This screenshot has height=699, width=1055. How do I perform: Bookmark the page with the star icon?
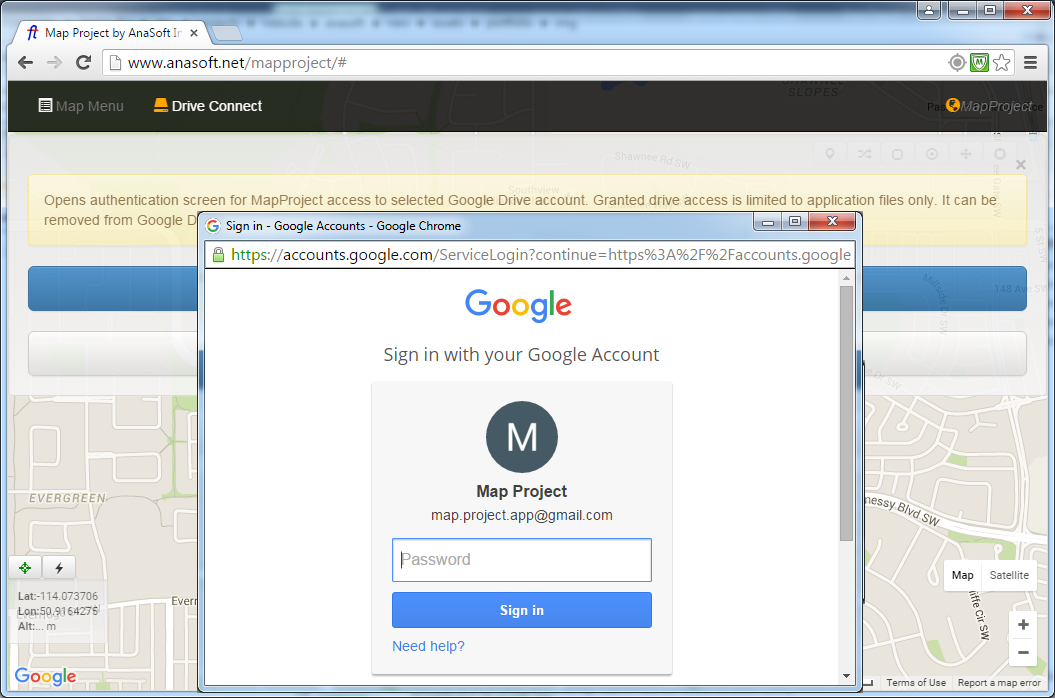1002,63
